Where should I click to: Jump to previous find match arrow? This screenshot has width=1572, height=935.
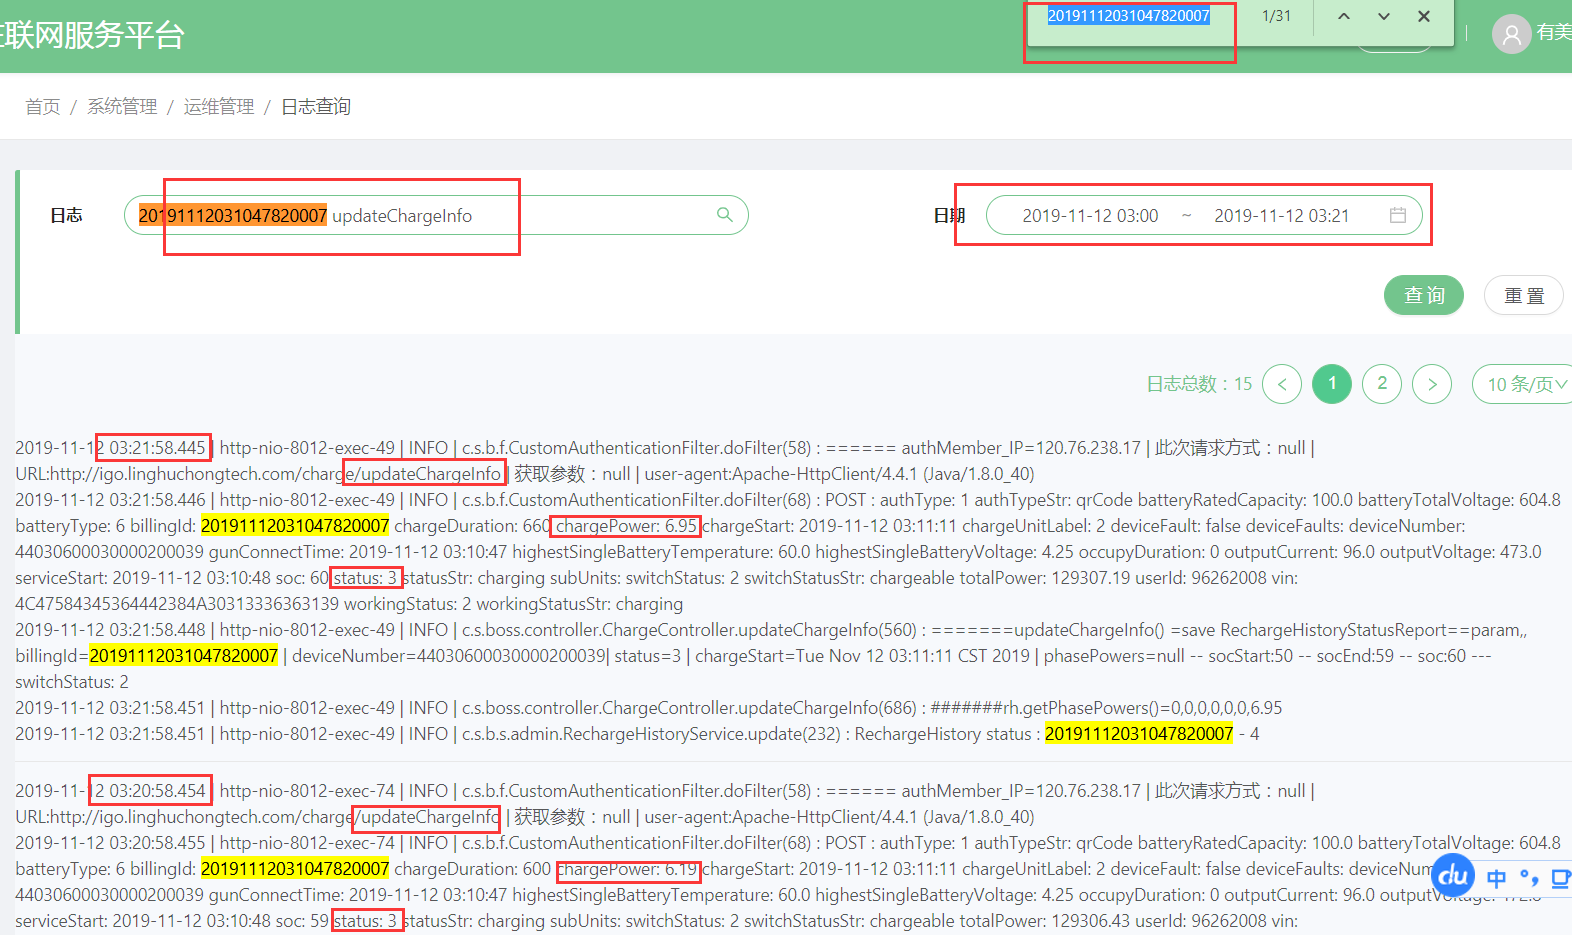1344,16
